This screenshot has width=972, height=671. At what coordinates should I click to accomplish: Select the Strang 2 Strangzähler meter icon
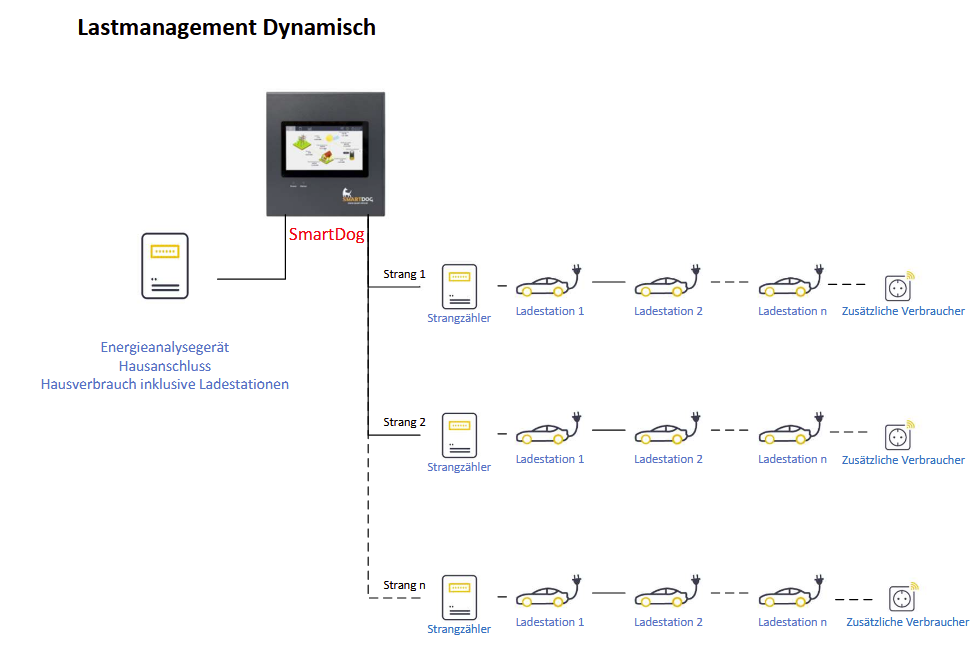[x=459, y=436]
